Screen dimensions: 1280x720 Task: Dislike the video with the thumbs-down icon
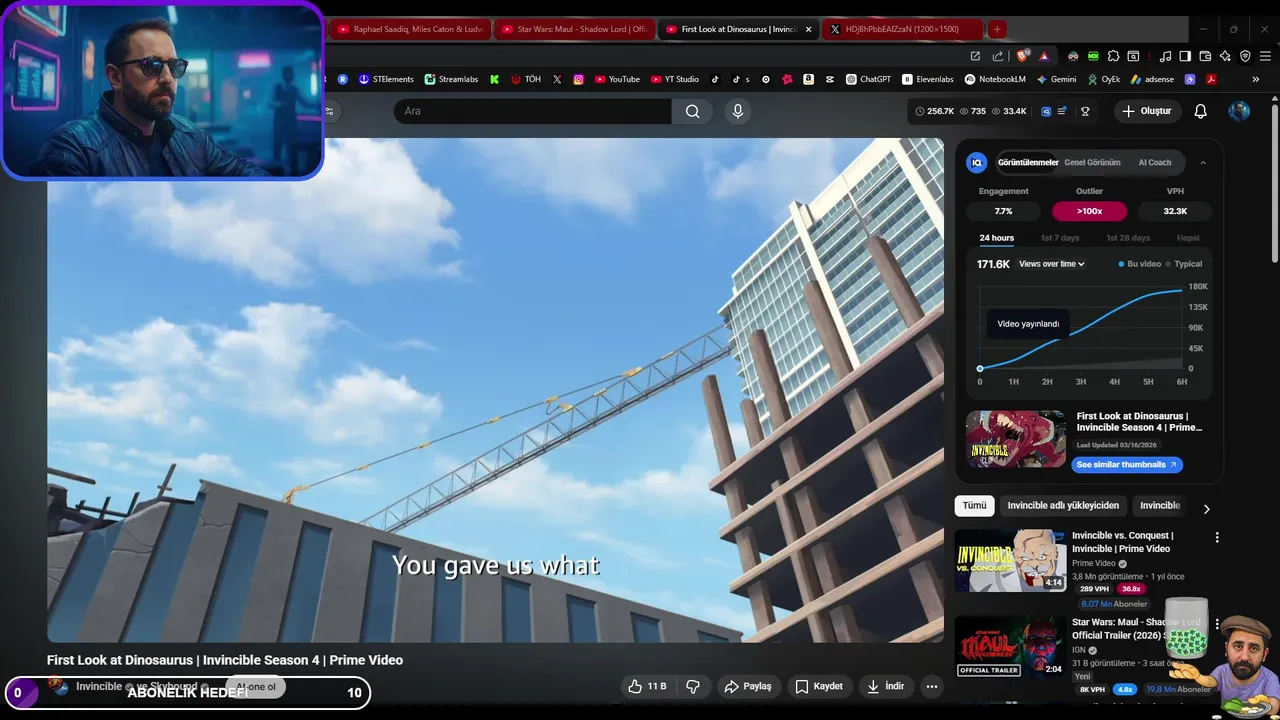pyautogui.click(x=693, y=686)
